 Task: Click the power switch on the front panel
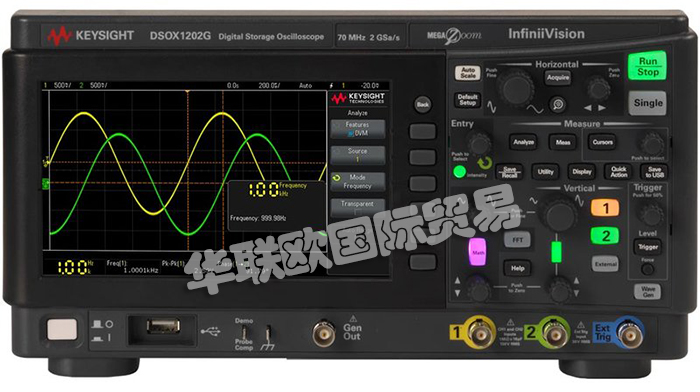pyautogui.click(x=62, y=329)
